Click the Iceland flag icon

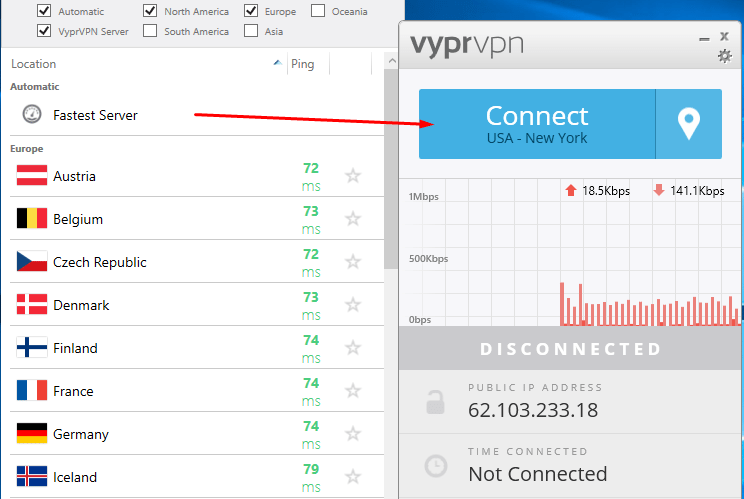(32, 476)
